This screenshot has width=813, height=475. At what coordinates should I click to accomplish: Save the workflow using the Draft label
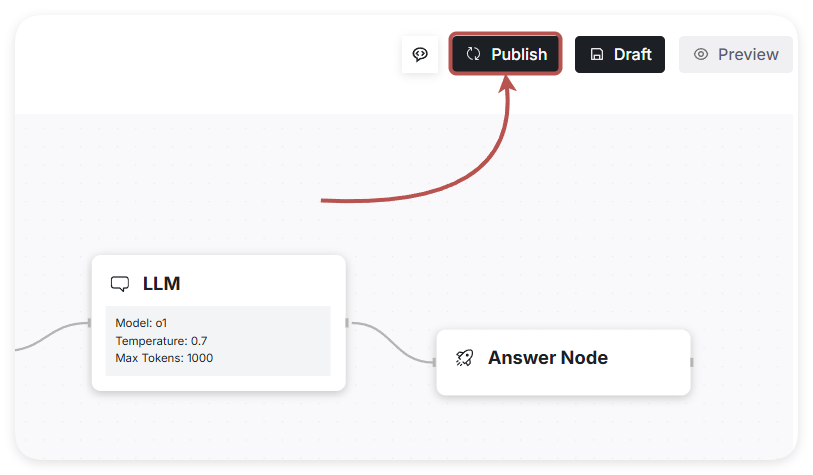632,54
